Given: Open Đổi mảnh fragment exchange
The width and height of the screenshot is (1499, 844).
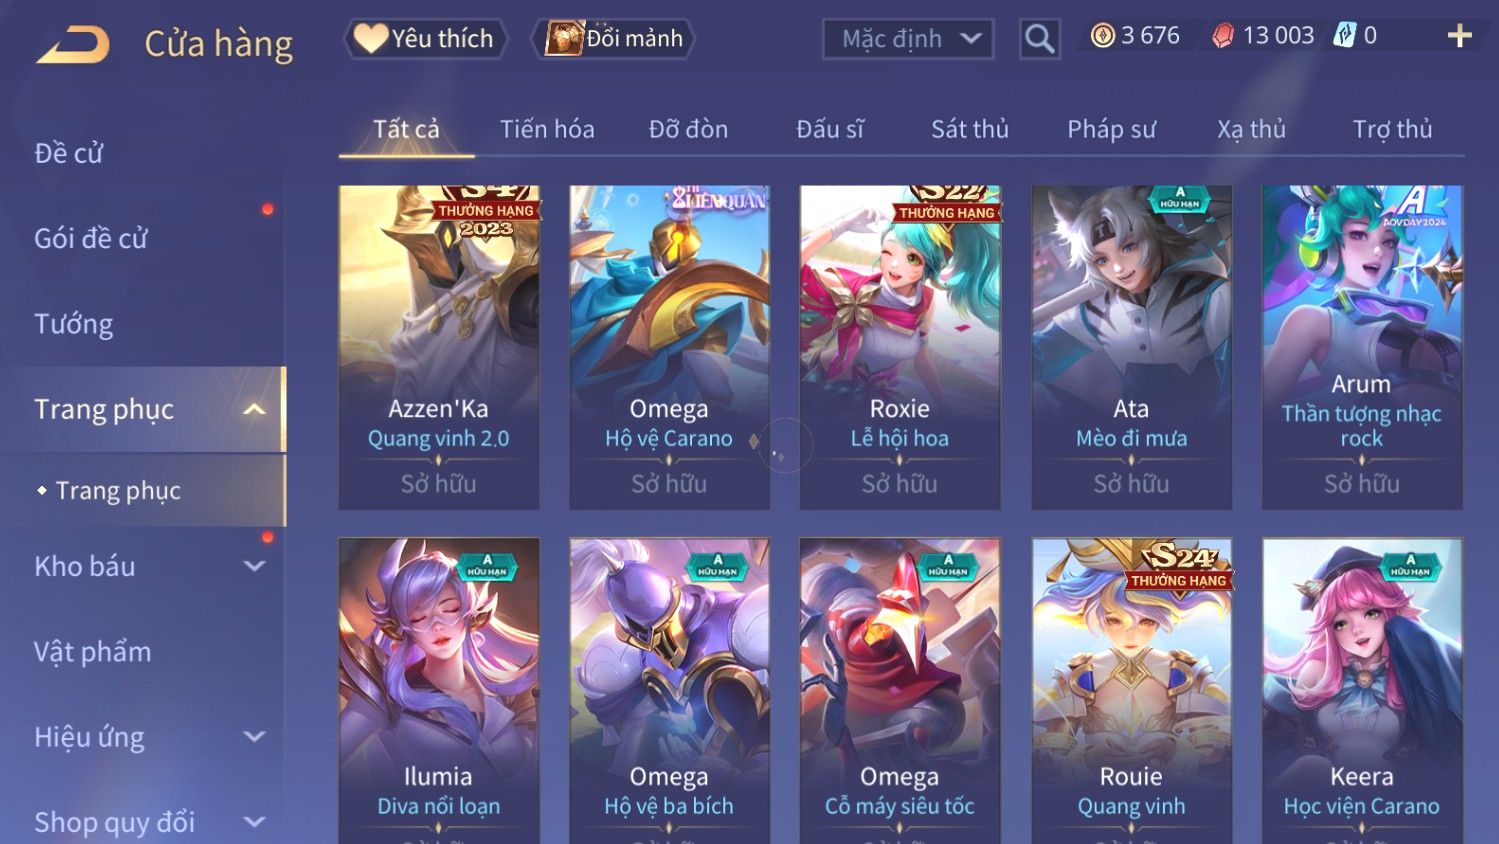Looking at the screenshot, I should point(613,39).
